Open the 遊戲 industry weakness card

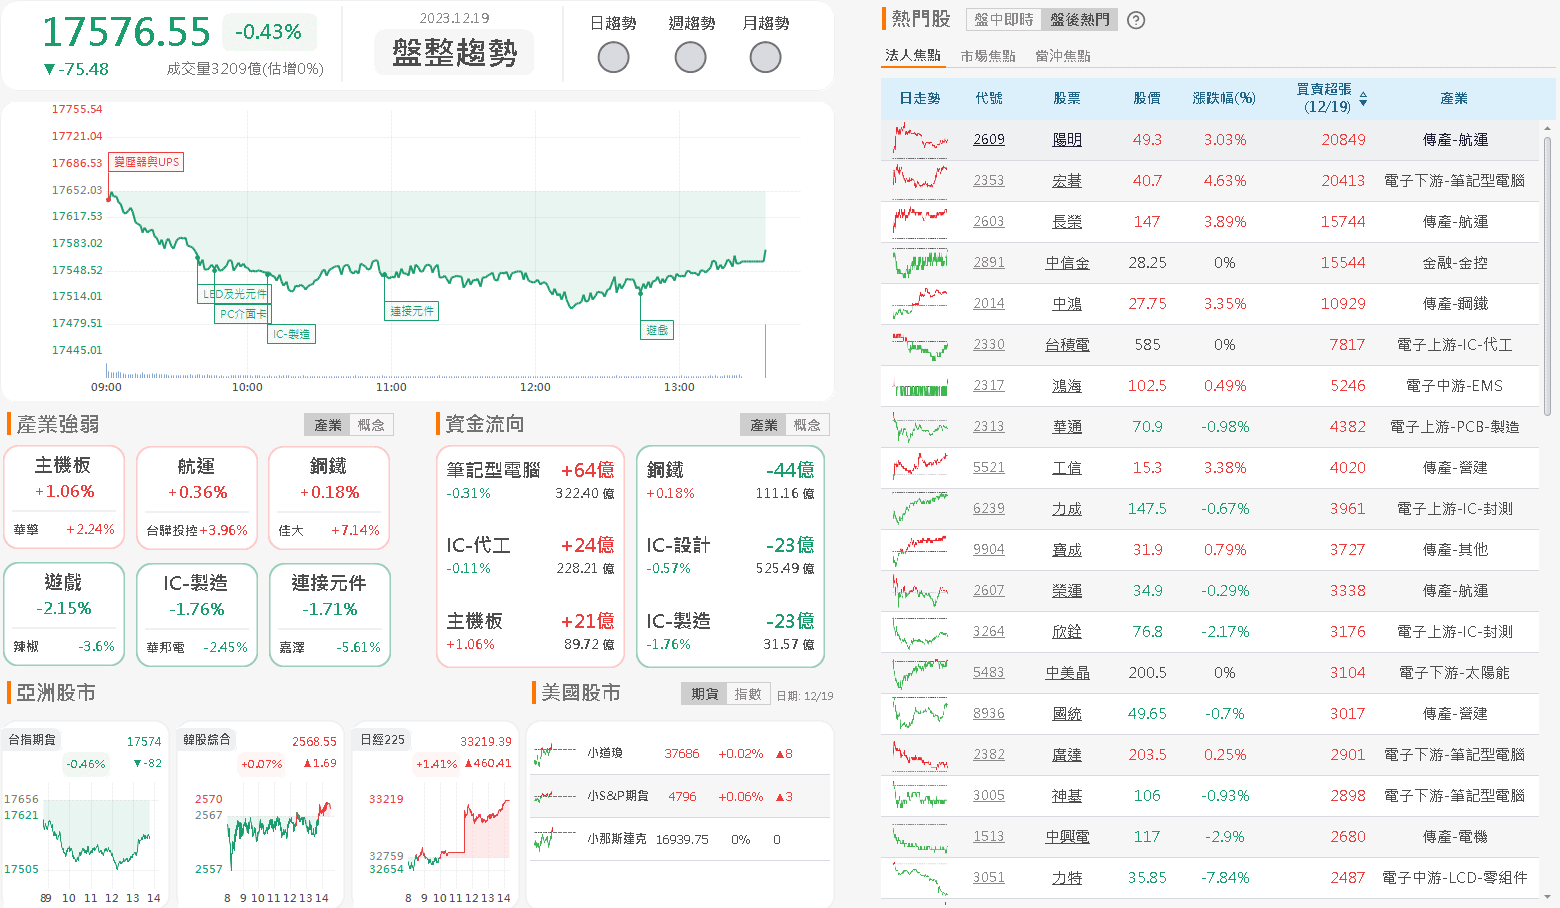pyautogui.click(x=64, y=614)
